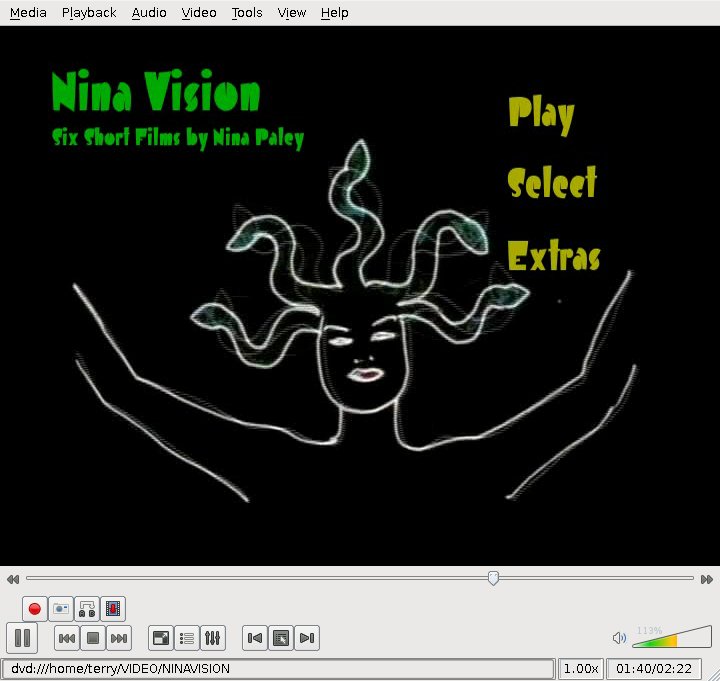
Task: Set volume on the triangular volume slider
Action: (671, 637)
